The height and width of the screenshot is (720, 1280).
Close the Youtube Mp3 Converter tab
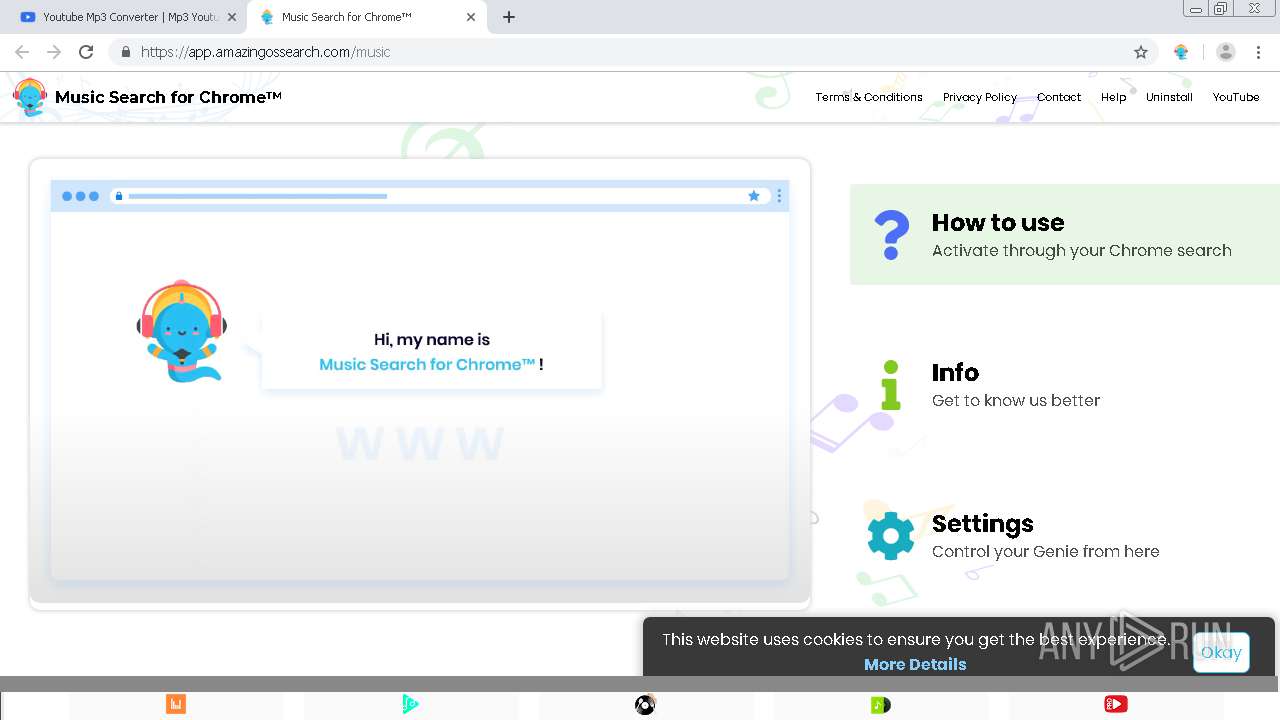pyautogui.click(x=231, y=17)
